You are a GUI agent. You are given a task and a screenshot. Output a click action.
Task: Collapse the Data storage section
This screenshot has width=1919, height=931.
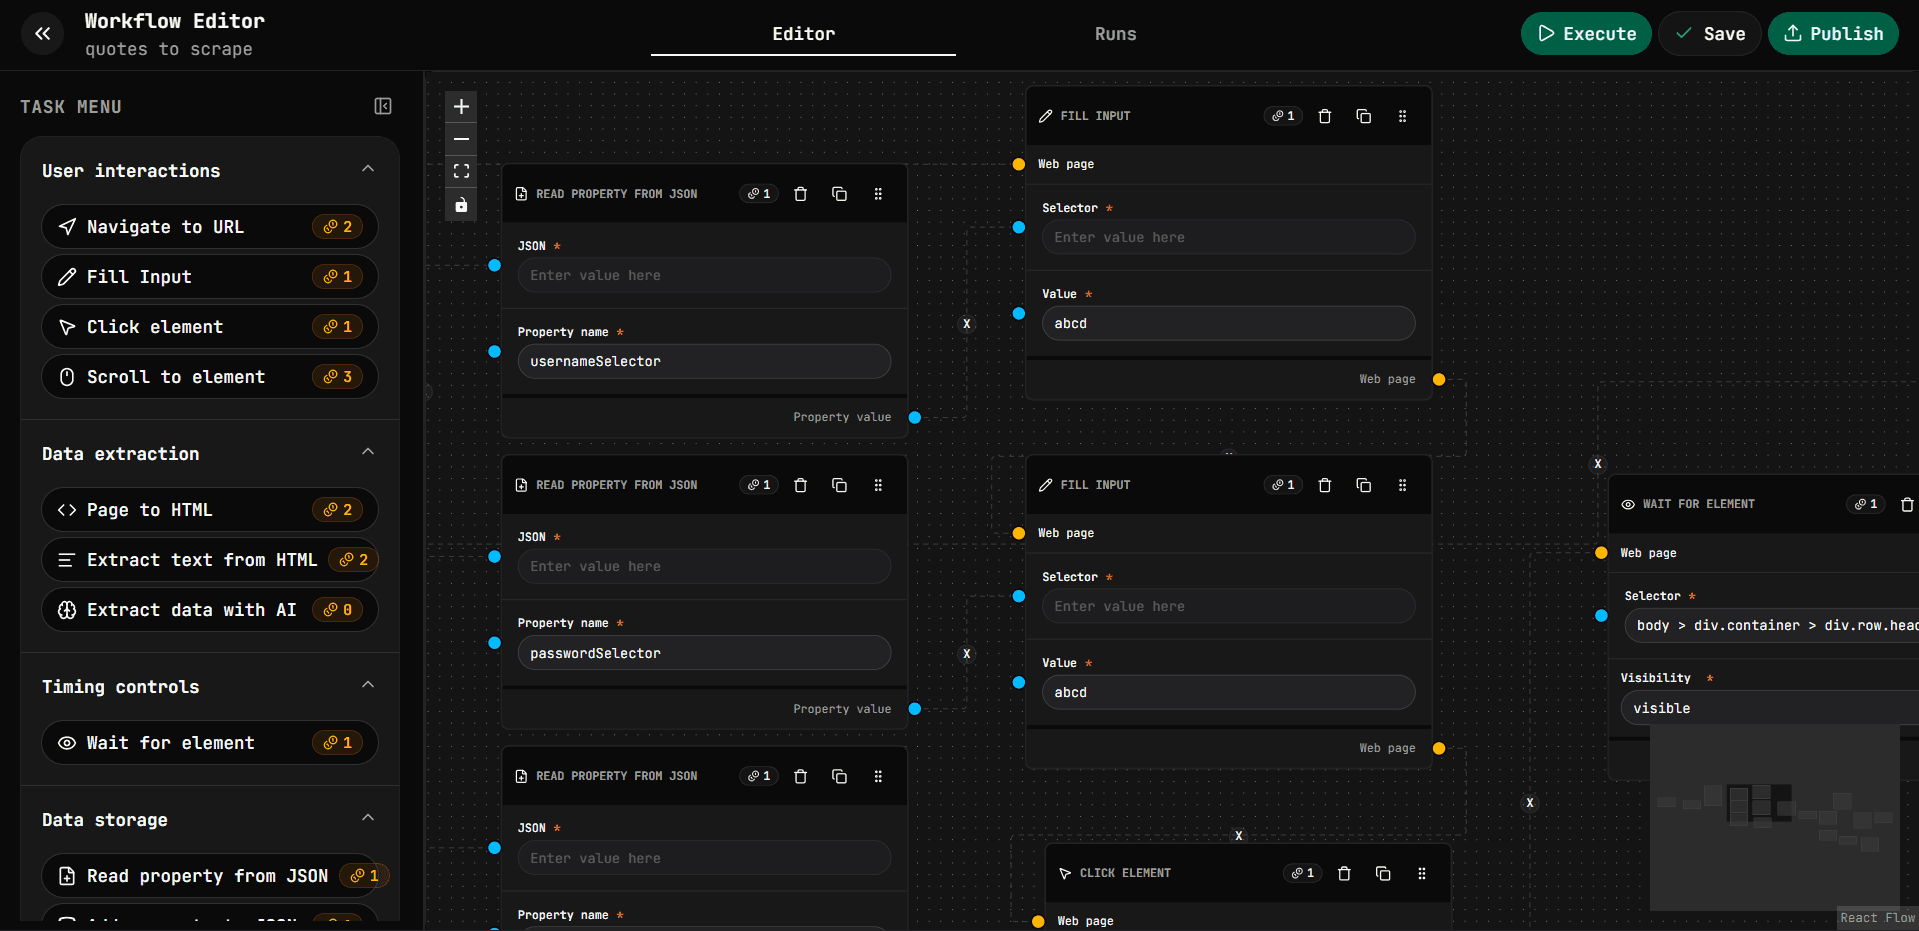pyautogui.click(x=368, y=818)
